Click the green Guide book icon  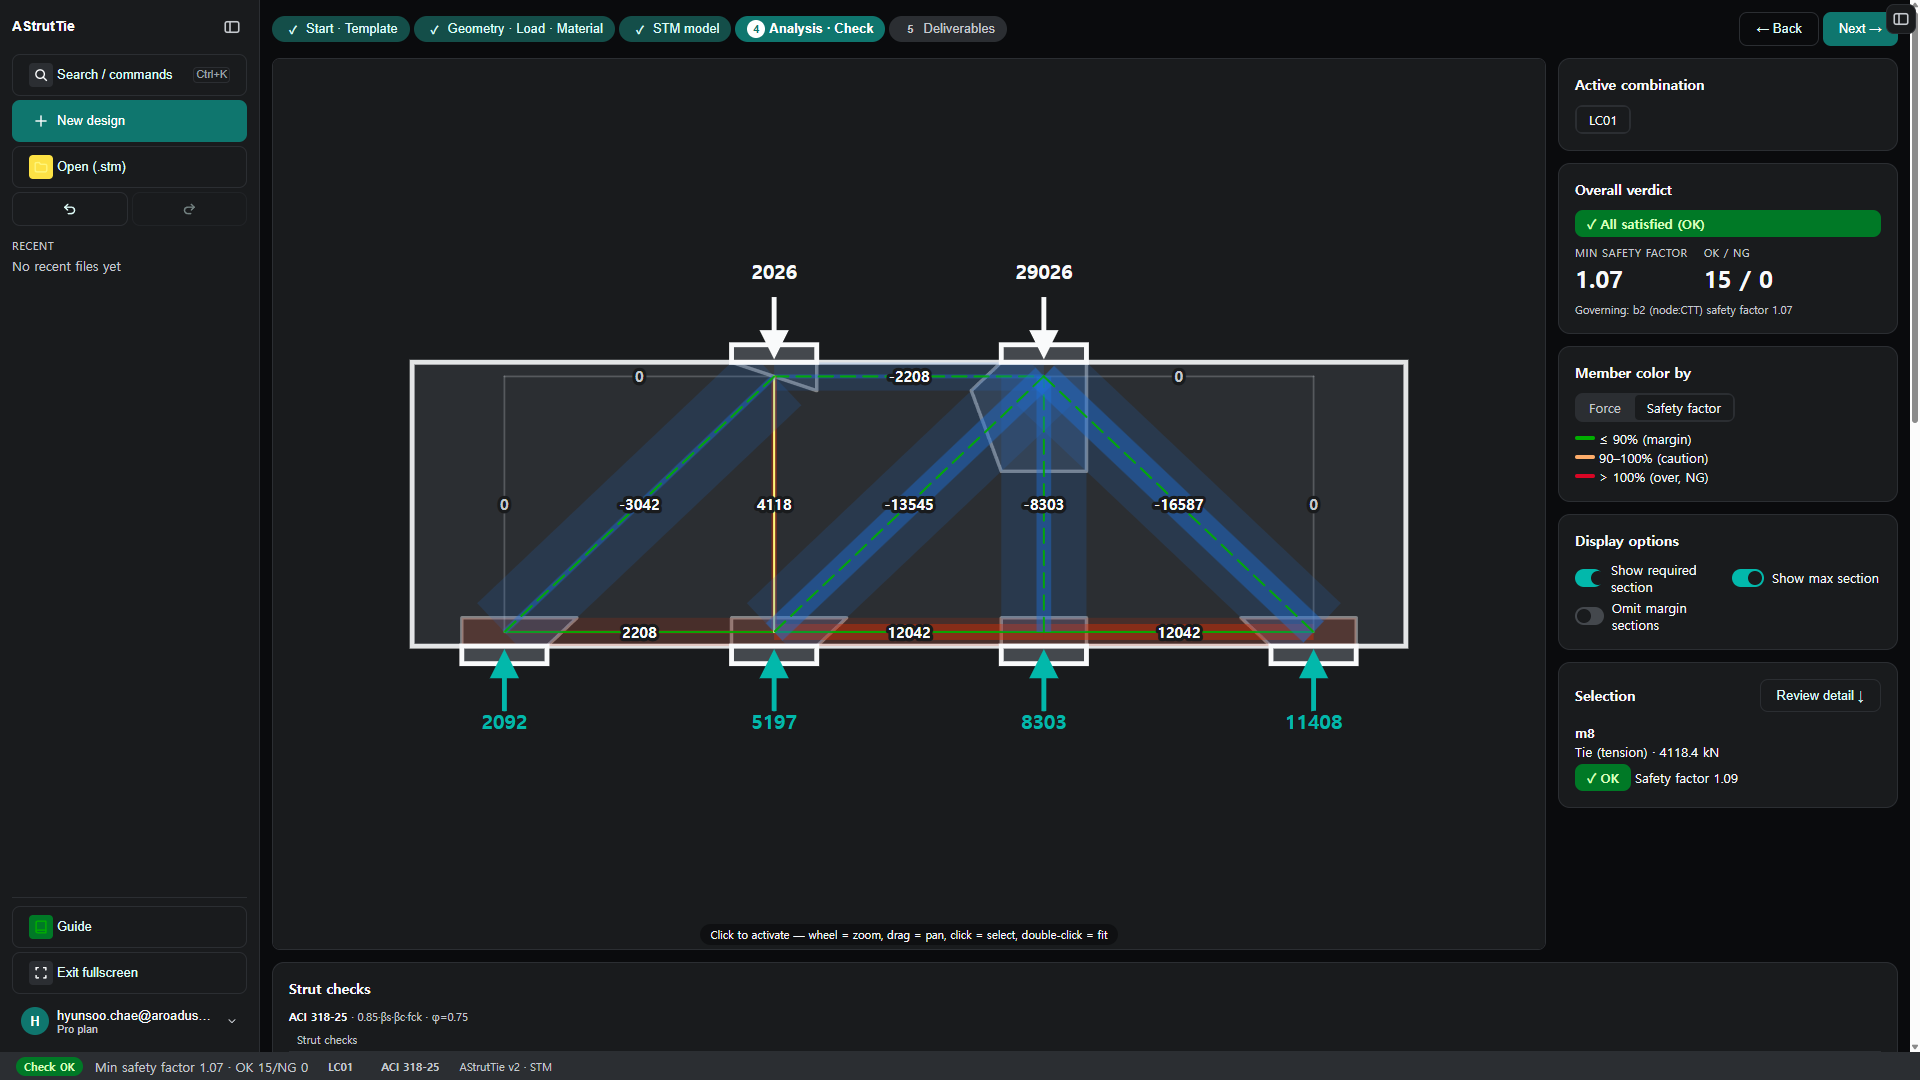[40, 927]
